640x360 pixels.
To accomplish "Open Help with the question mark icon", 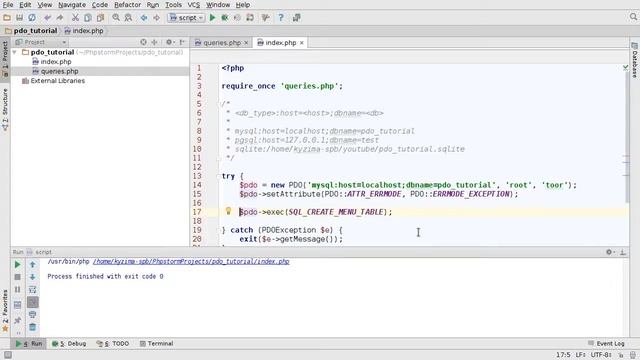I will pos(281,18).
